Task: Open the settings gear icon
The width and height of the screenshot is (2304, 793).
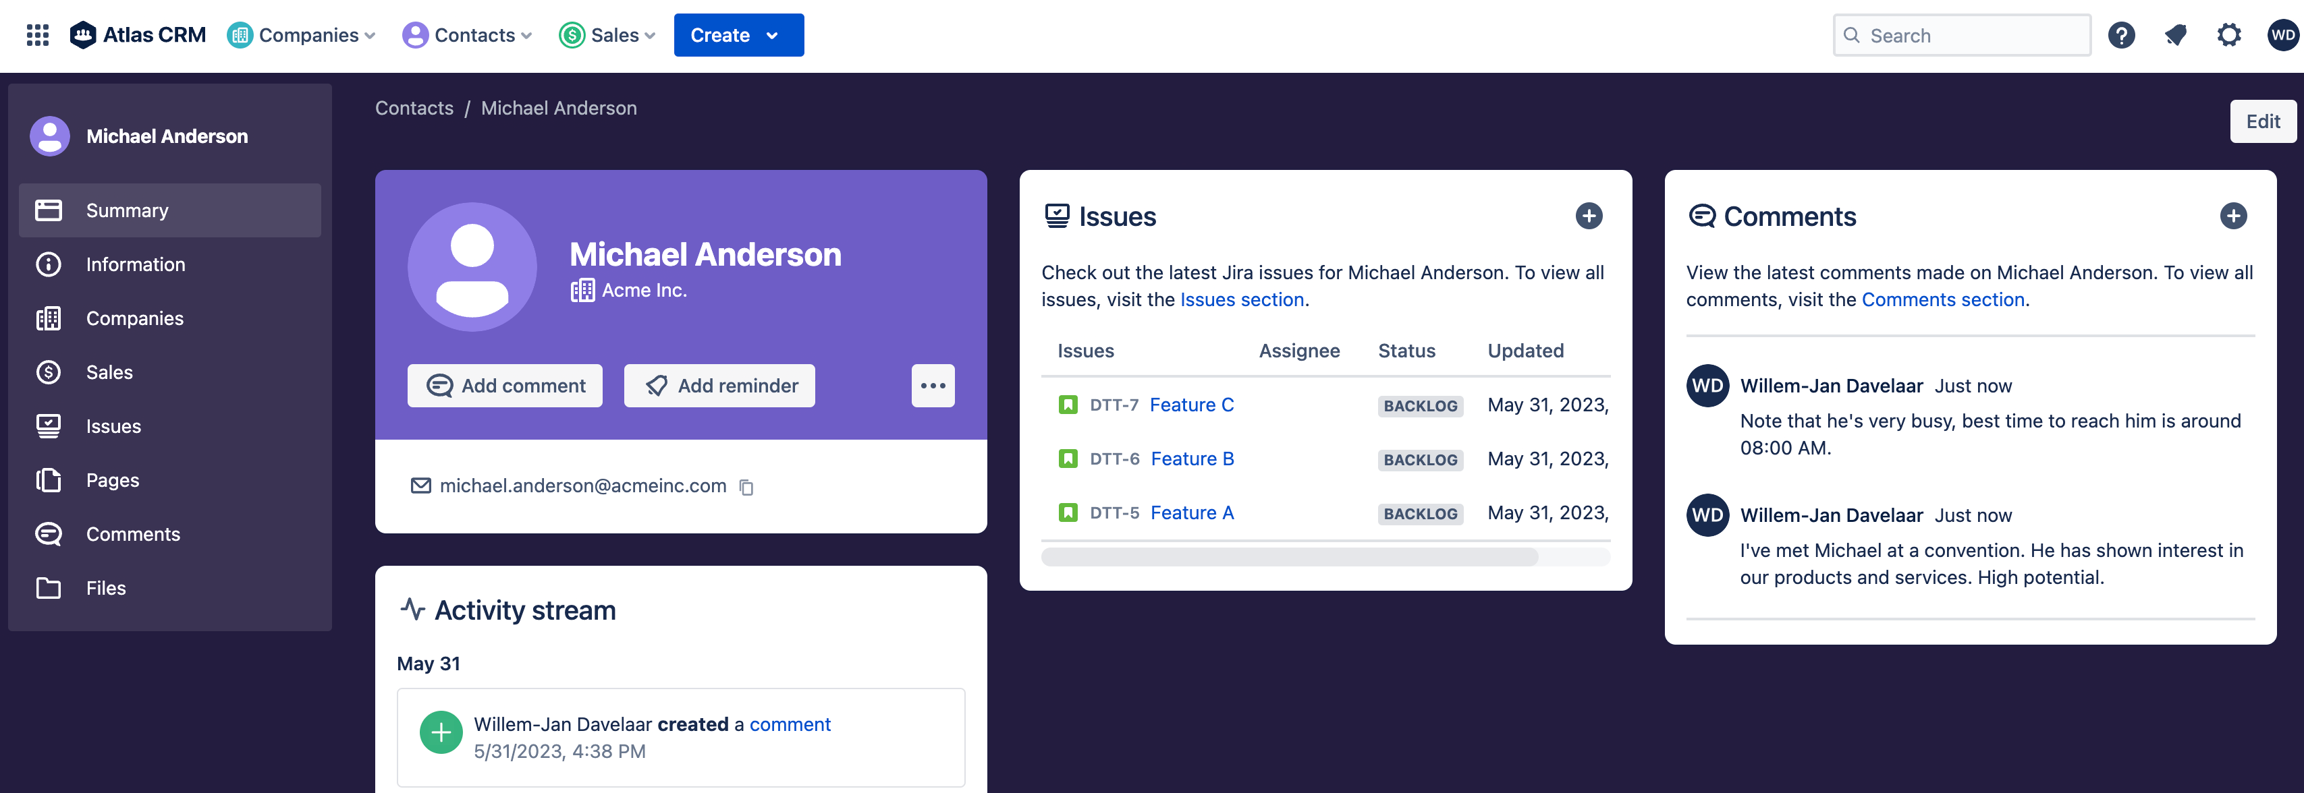Action: pos(2229,35)
